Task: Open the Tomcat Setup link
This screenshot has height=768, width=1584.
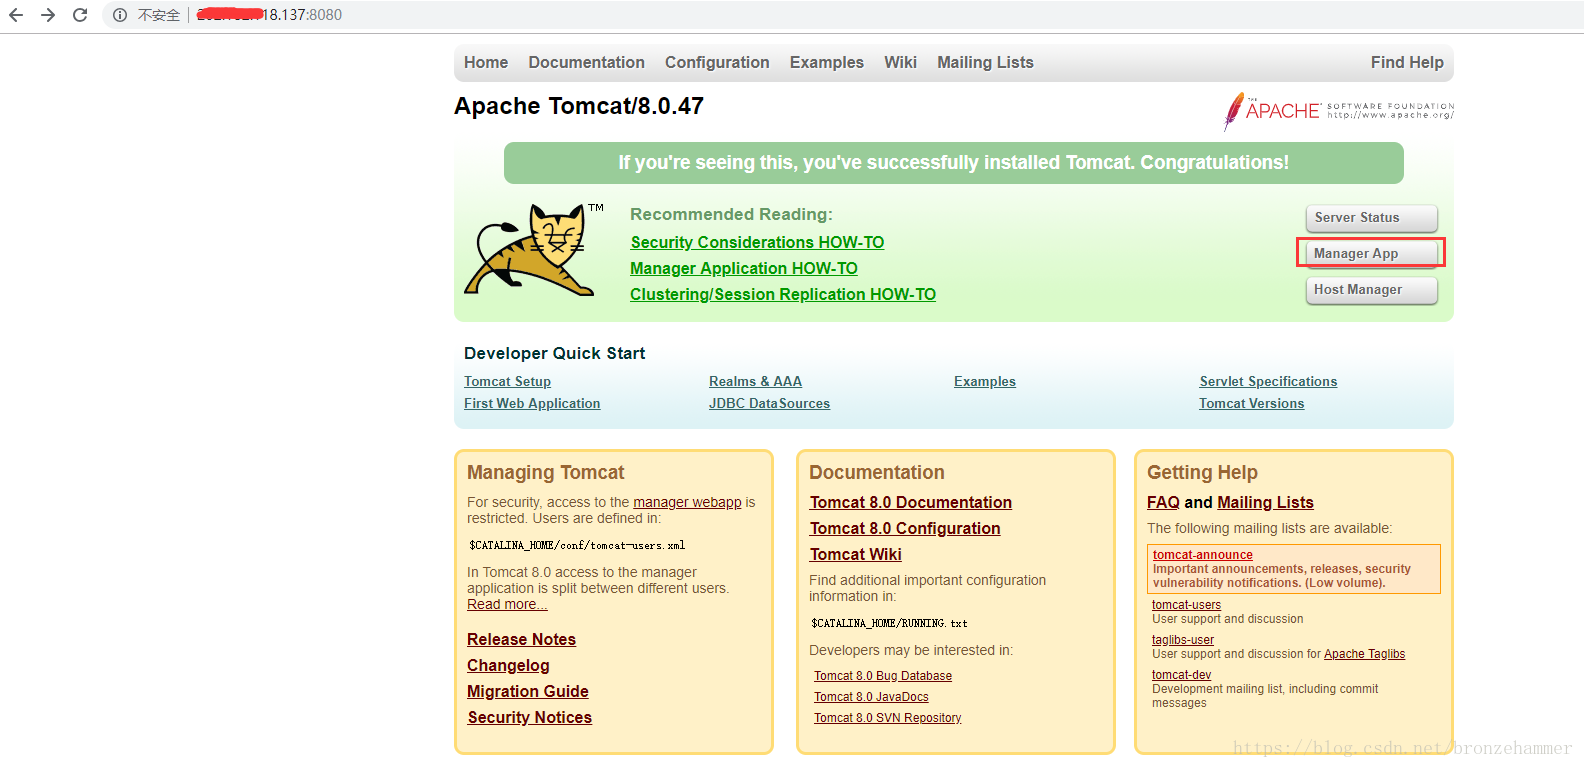Action: point(507,381)
